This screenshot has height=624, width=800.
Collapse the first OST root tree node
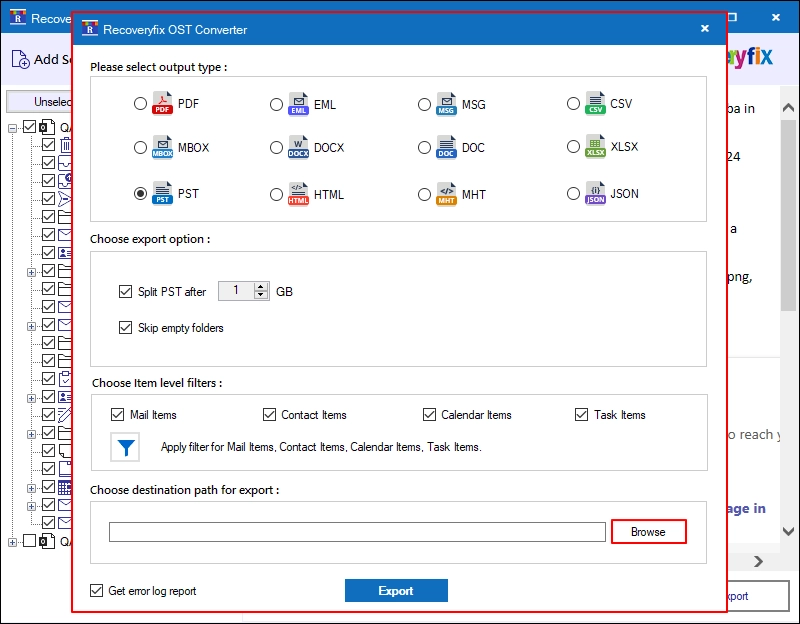click(13, 128)
